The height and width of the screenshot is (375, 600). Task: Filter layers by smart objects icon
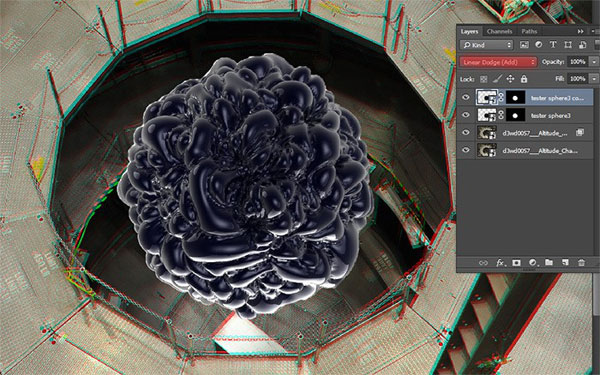tap(582, 45)
